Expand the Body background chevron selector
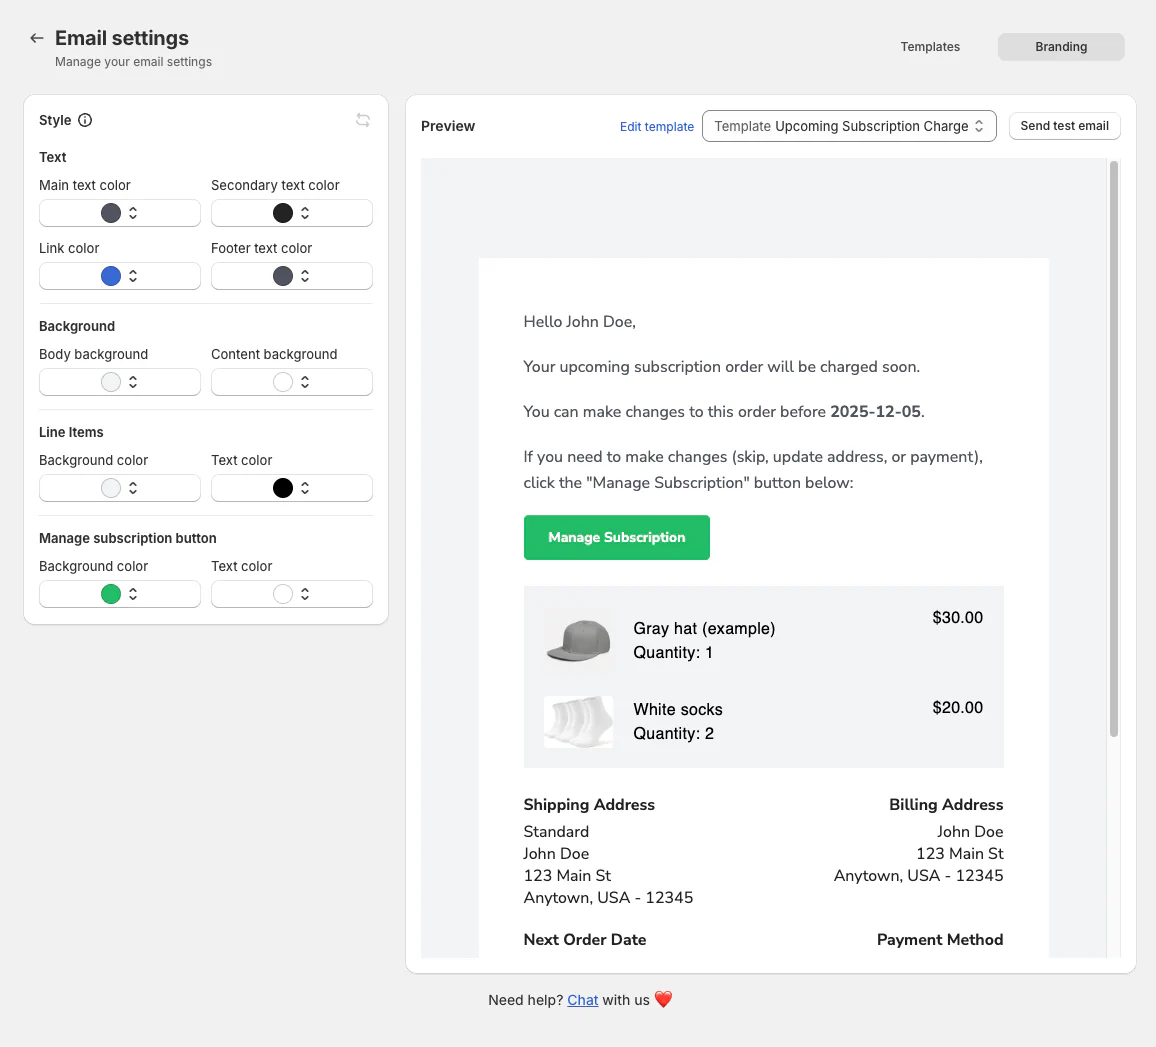 pos(133,382)
